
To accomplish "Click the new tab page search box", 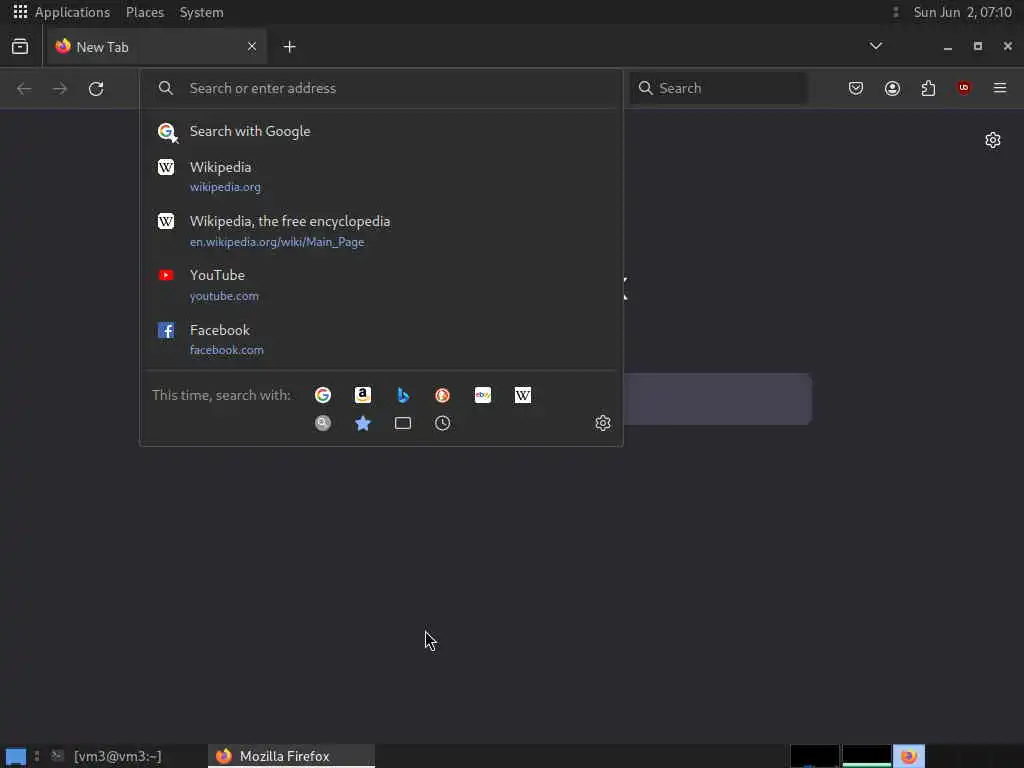I will pyautogui.click(x=717, y=399).
